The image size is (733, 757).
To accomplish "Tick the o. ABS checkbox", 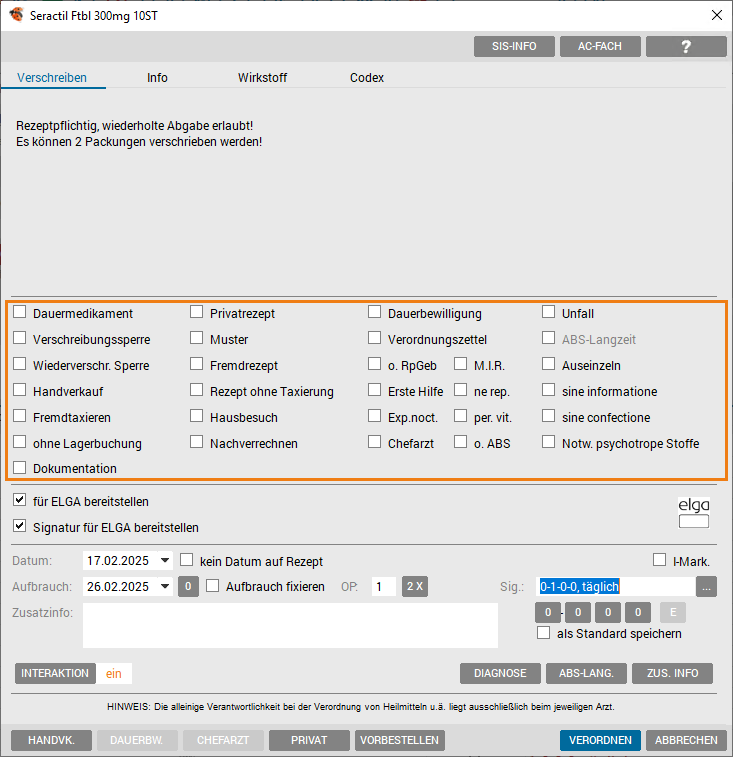I will coord(460,442).
